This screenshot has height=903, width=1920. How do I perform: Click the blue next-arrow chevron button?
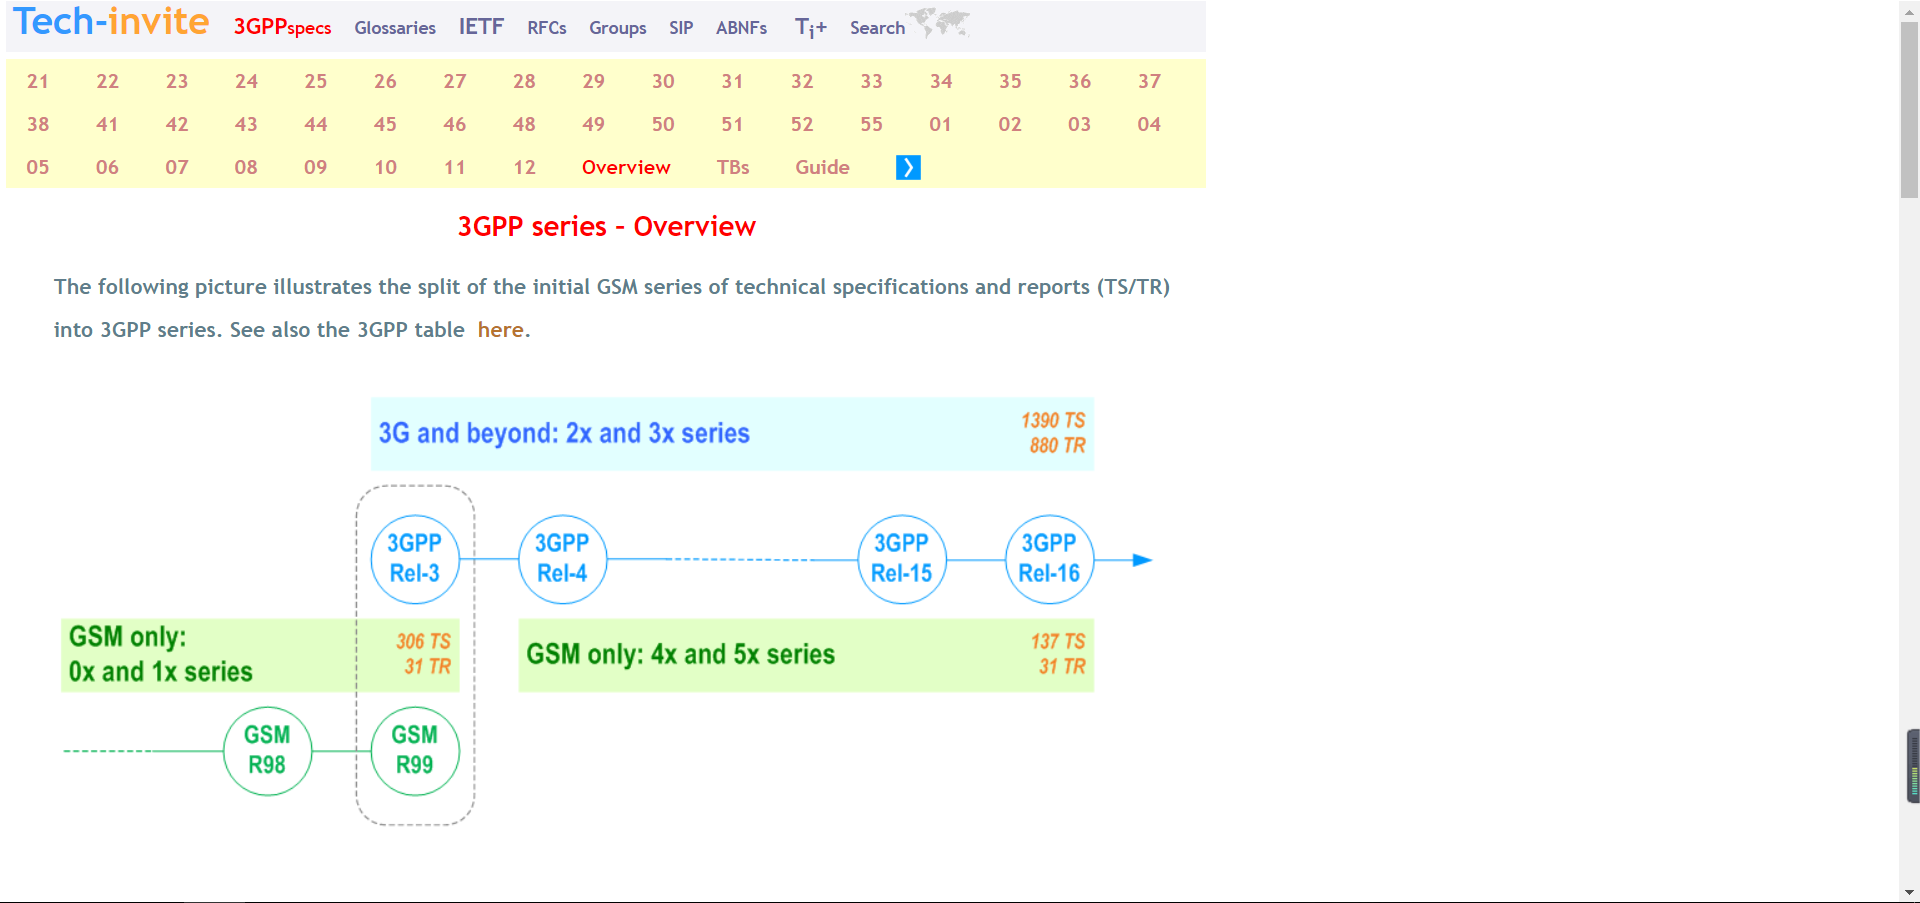tap(908, 167)
